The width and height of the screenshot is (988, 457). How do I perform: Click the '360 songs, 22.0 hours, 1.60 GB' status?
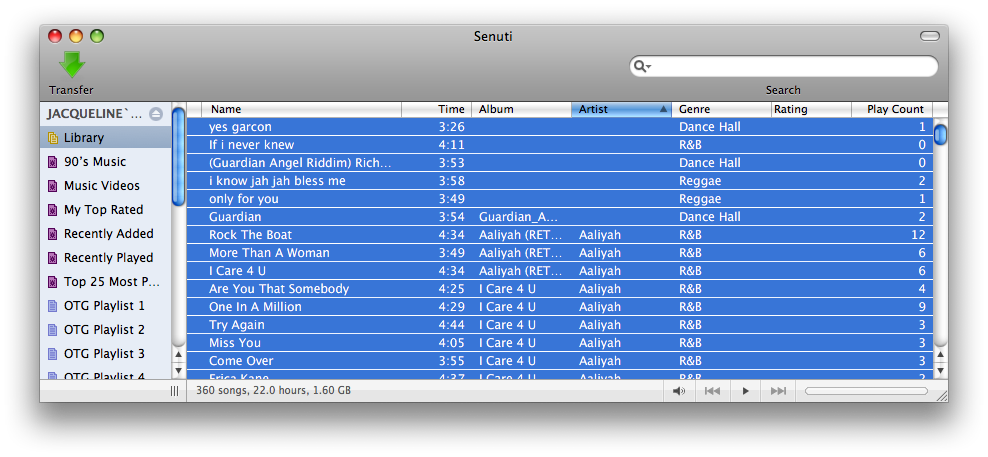point(273,391)
